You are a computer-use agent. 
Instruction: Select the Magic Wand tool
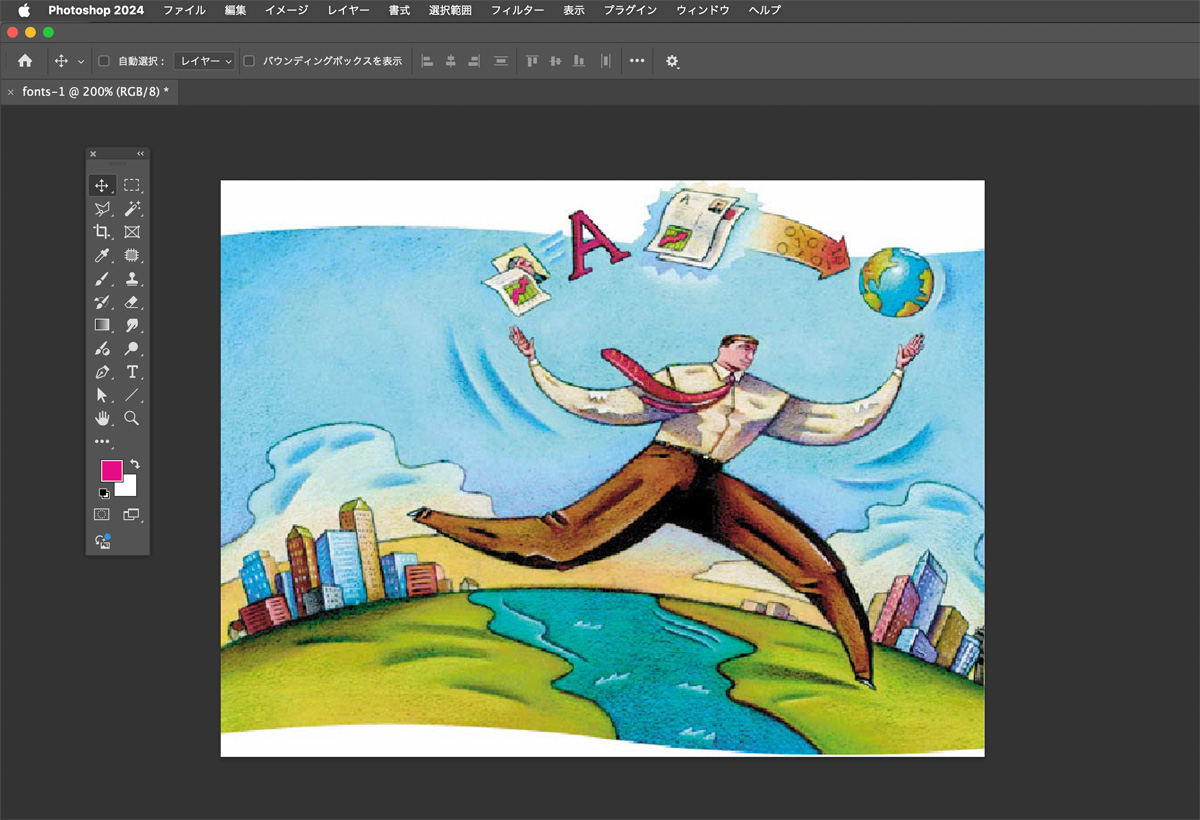(x=132, y=209)
